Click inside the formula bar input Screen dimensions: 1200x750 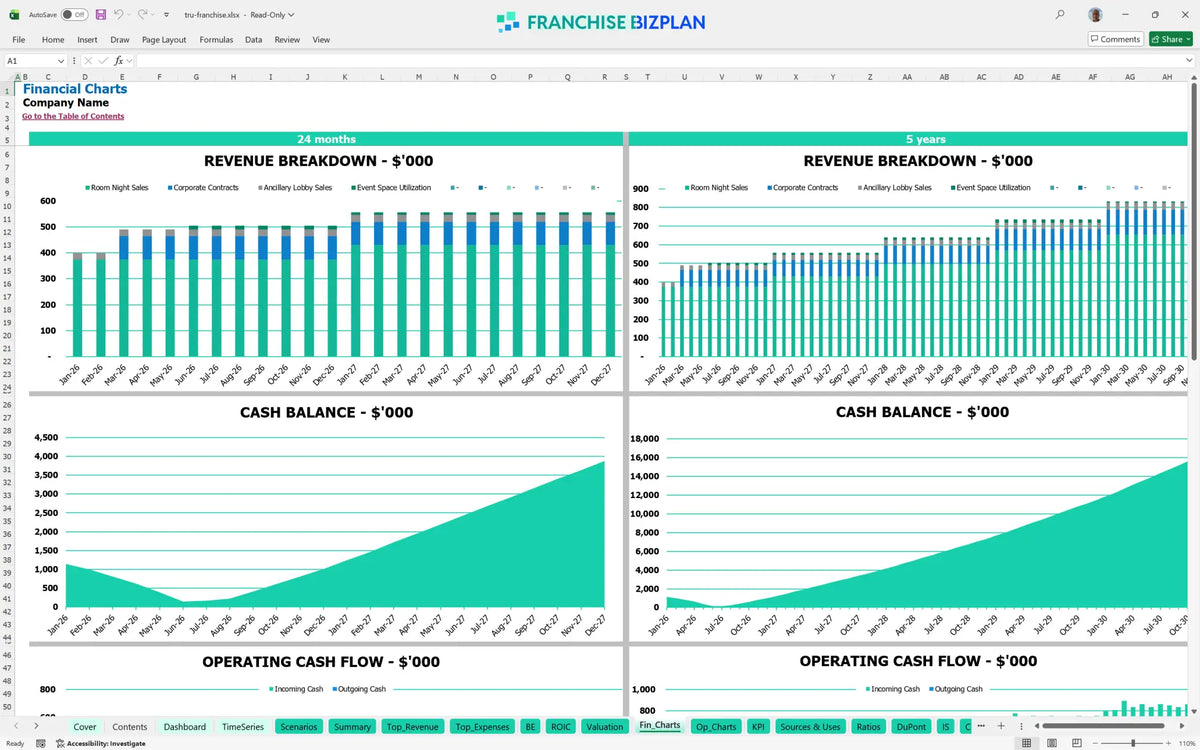point(658,61)
